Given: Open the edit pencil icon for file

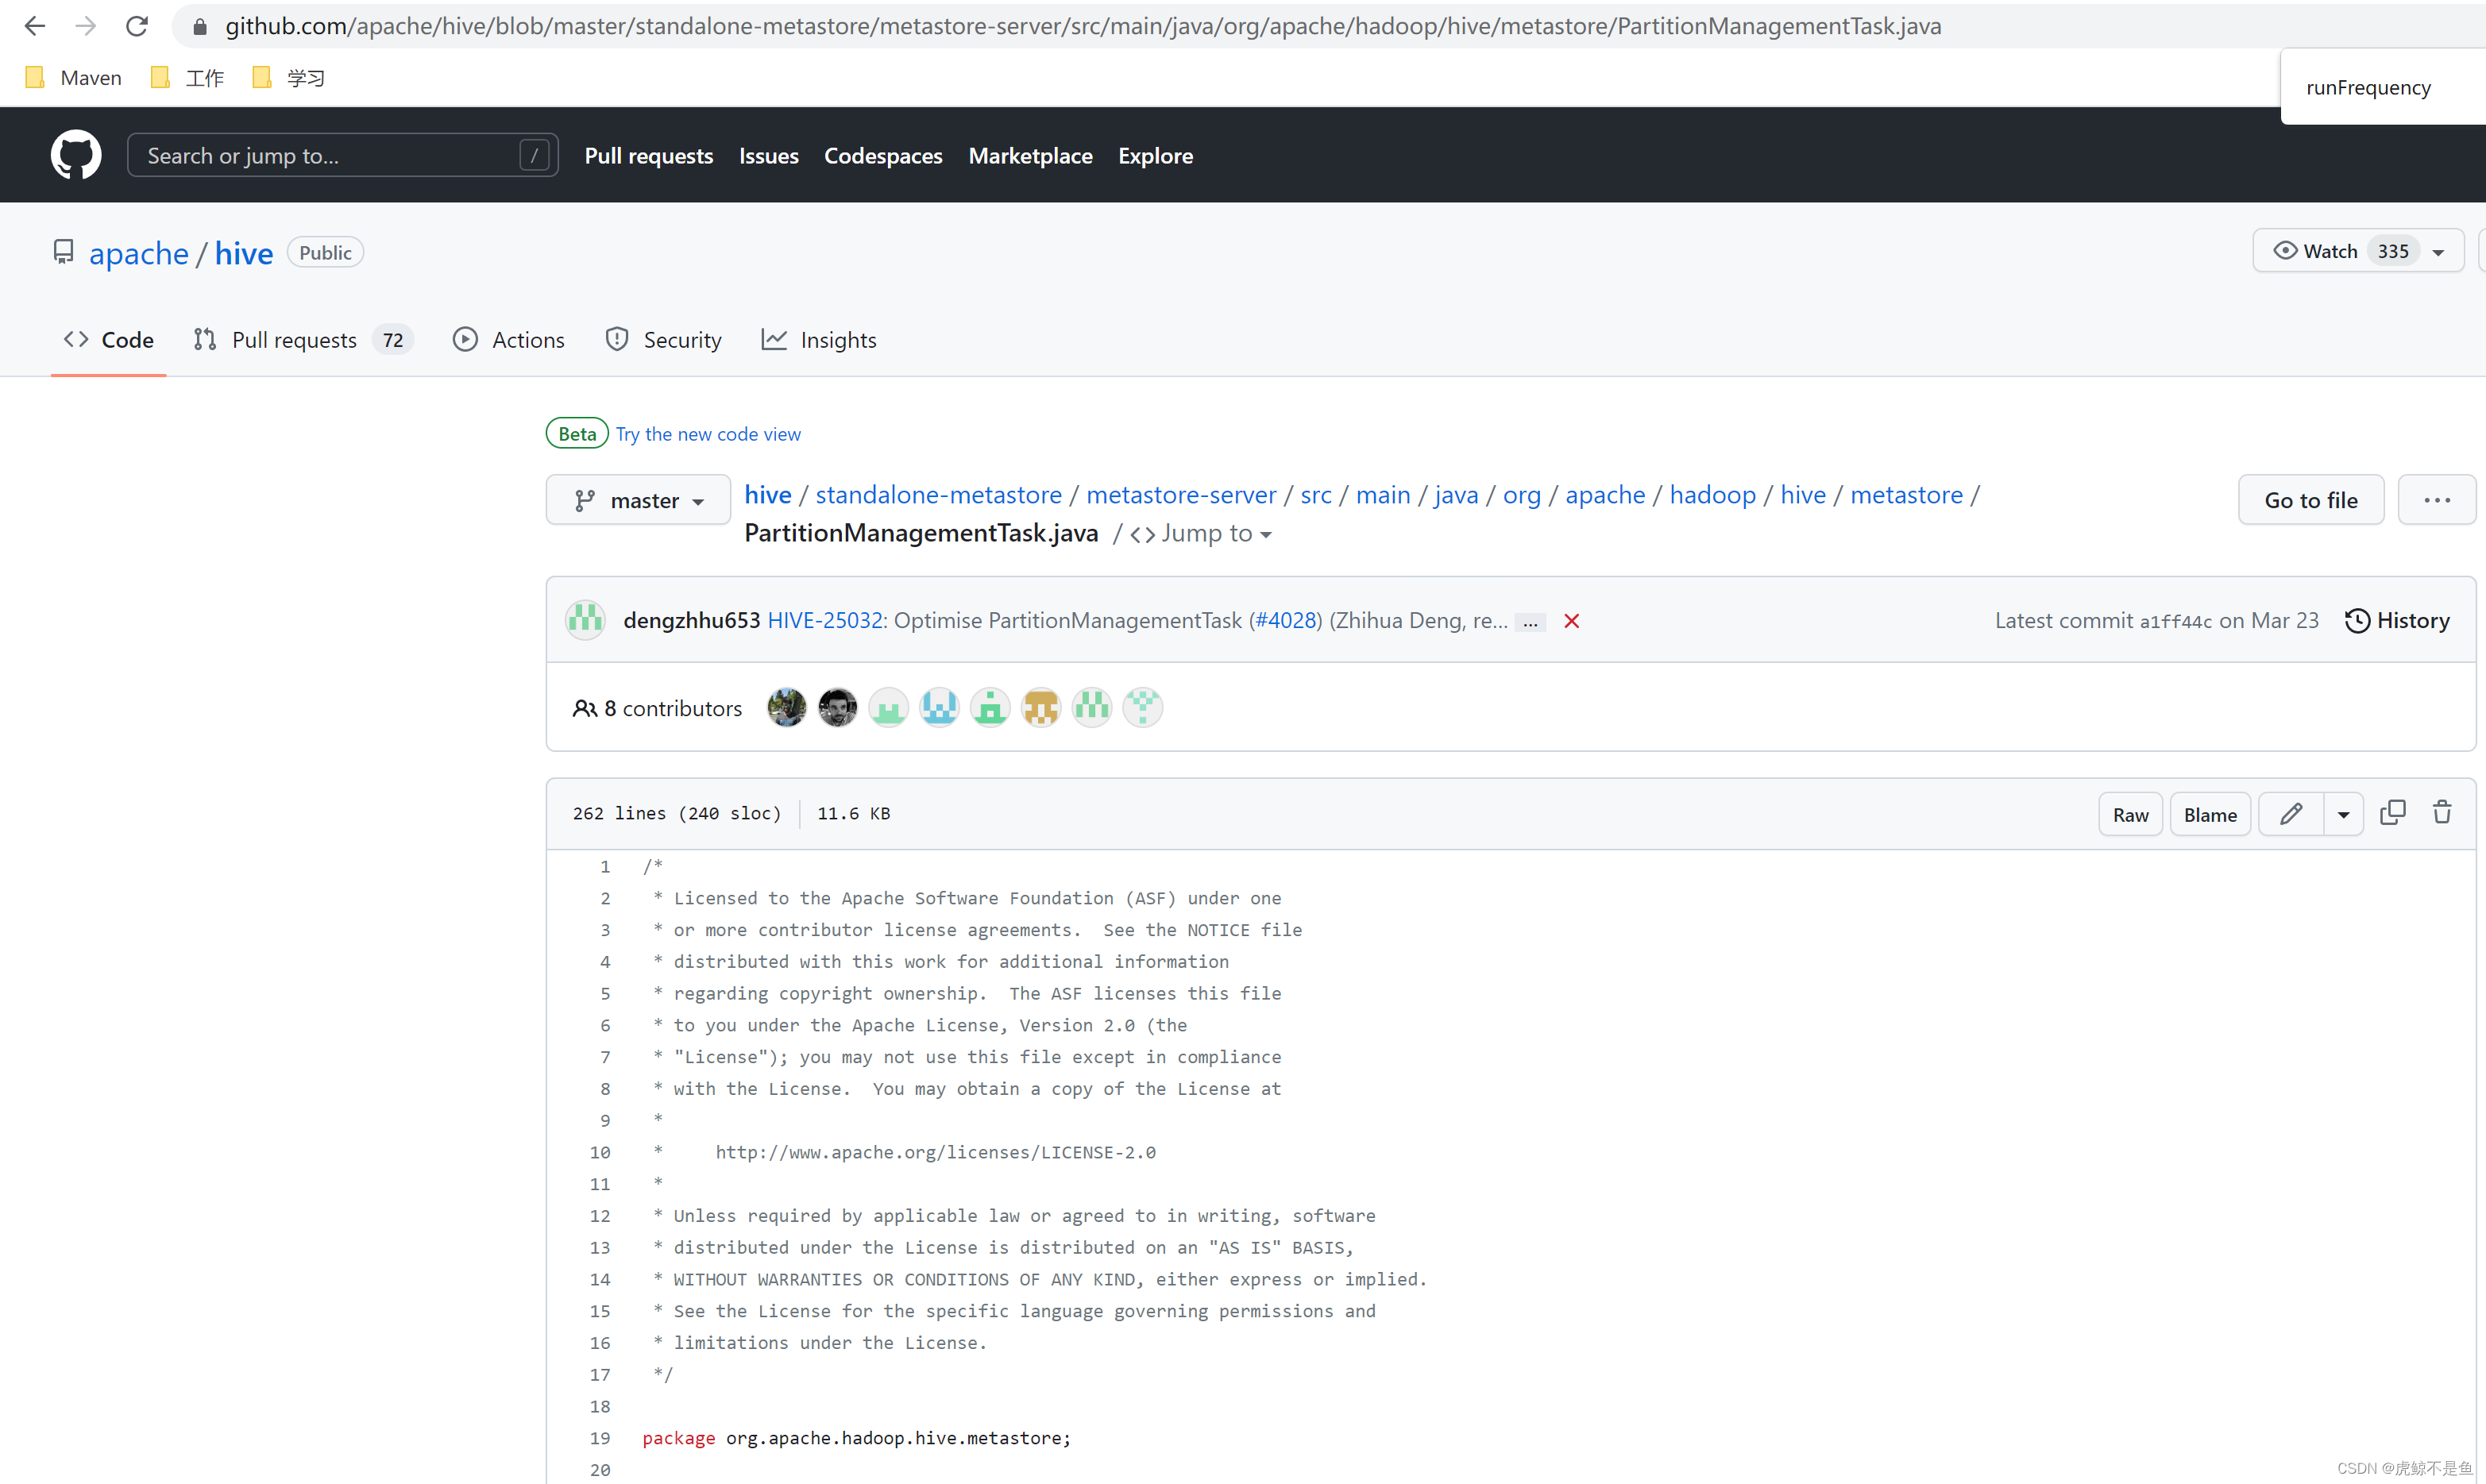Looking at the screenshot, I should [2290, 813].
